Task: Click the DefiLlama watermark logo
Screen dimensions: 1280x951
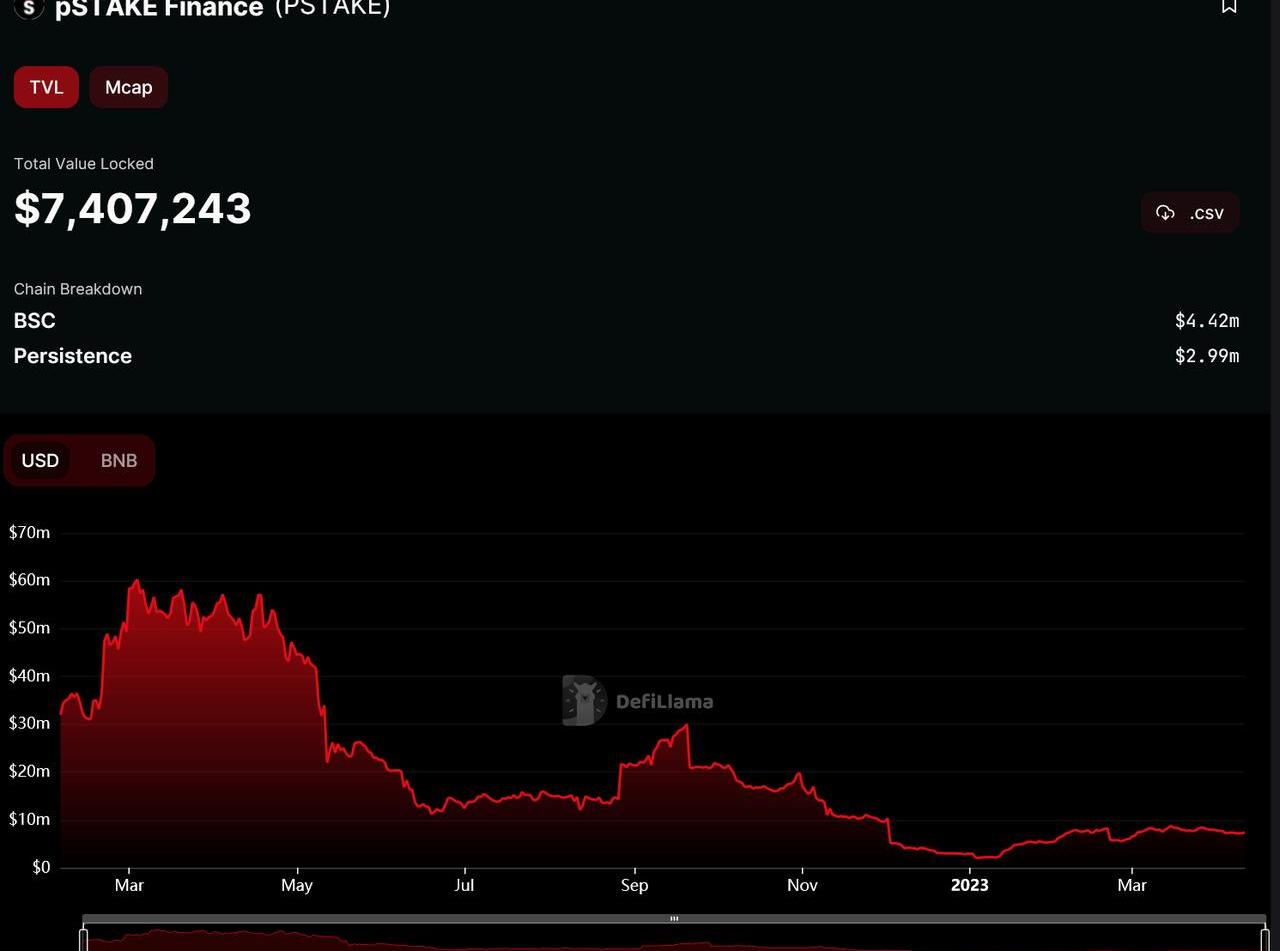Action: [637, 700]
